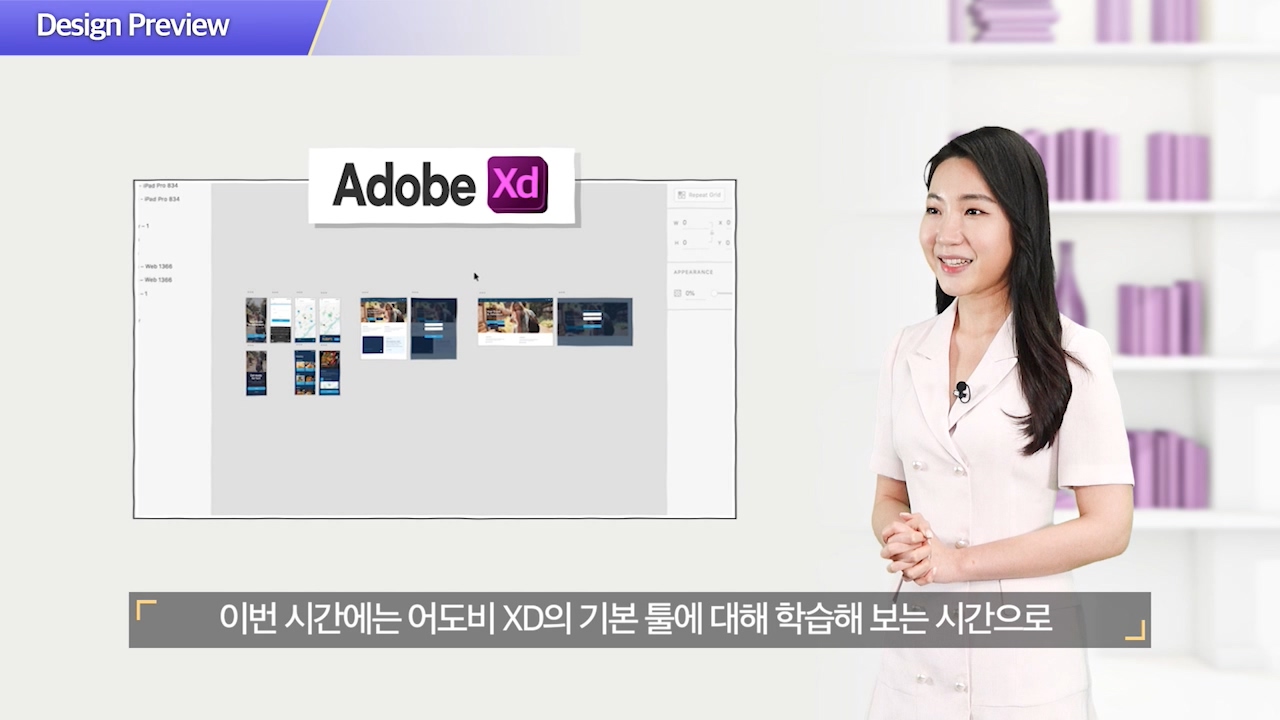1280x720 pixels.
Task: Click the opacity icon under Appearance
Action: tap(678, 293)
